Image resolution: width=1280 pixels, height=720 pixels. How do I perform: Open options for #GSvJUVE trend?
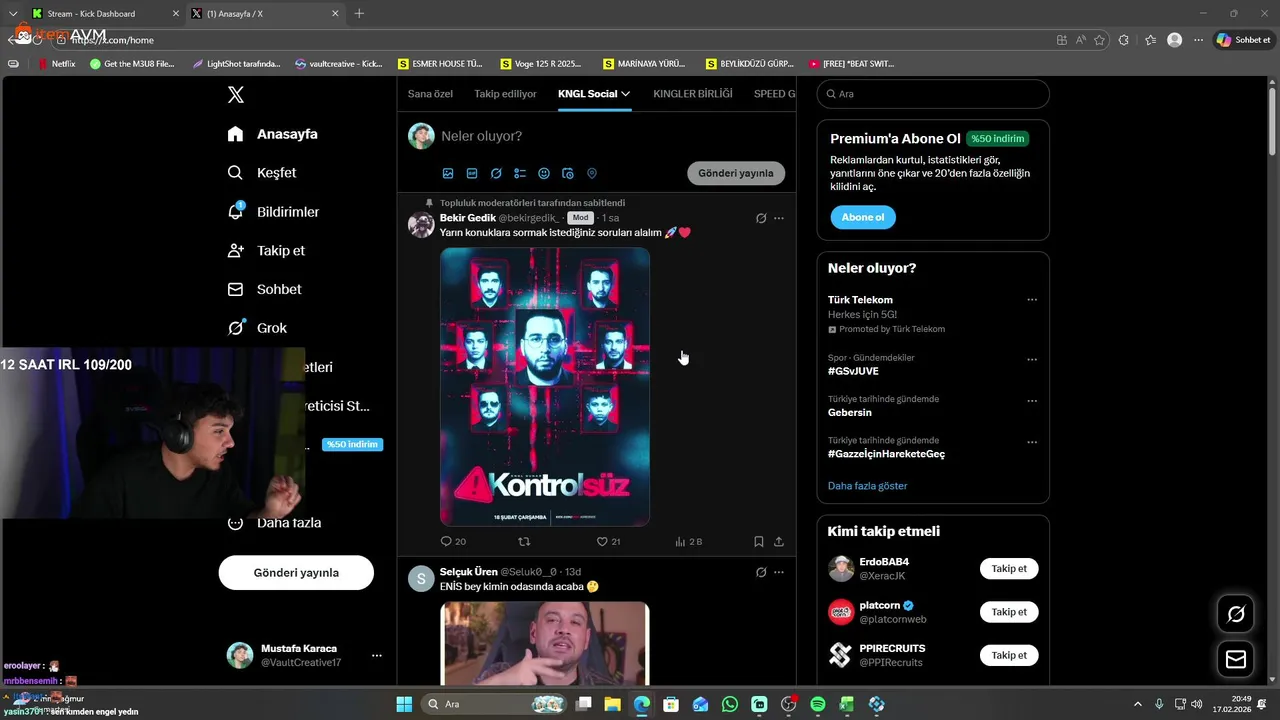coord(1032,360)
